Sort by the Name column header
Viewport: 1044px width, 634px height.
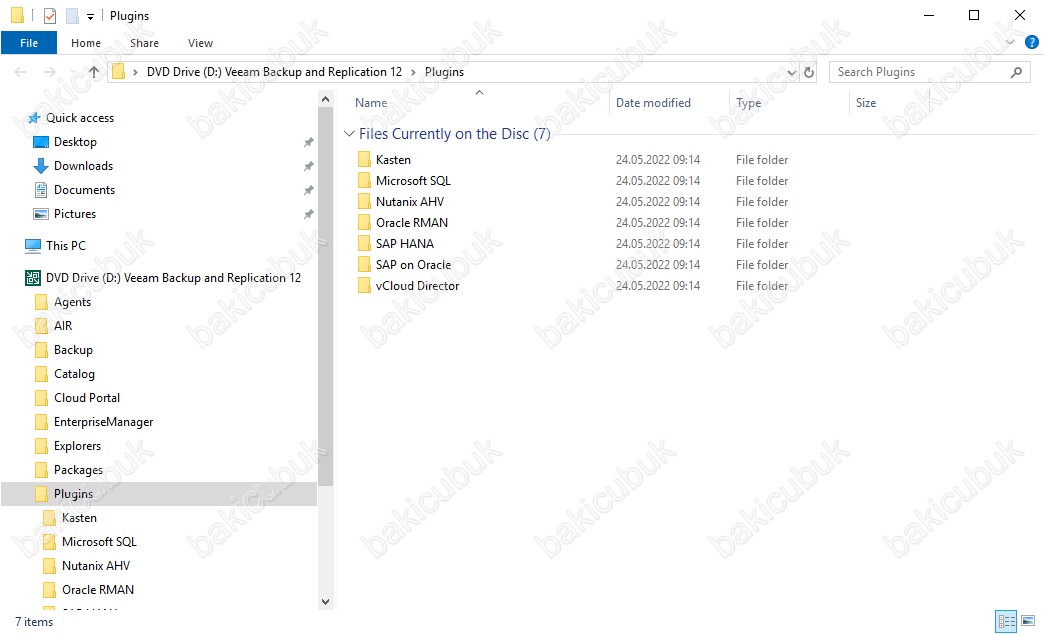pos(371,103)
